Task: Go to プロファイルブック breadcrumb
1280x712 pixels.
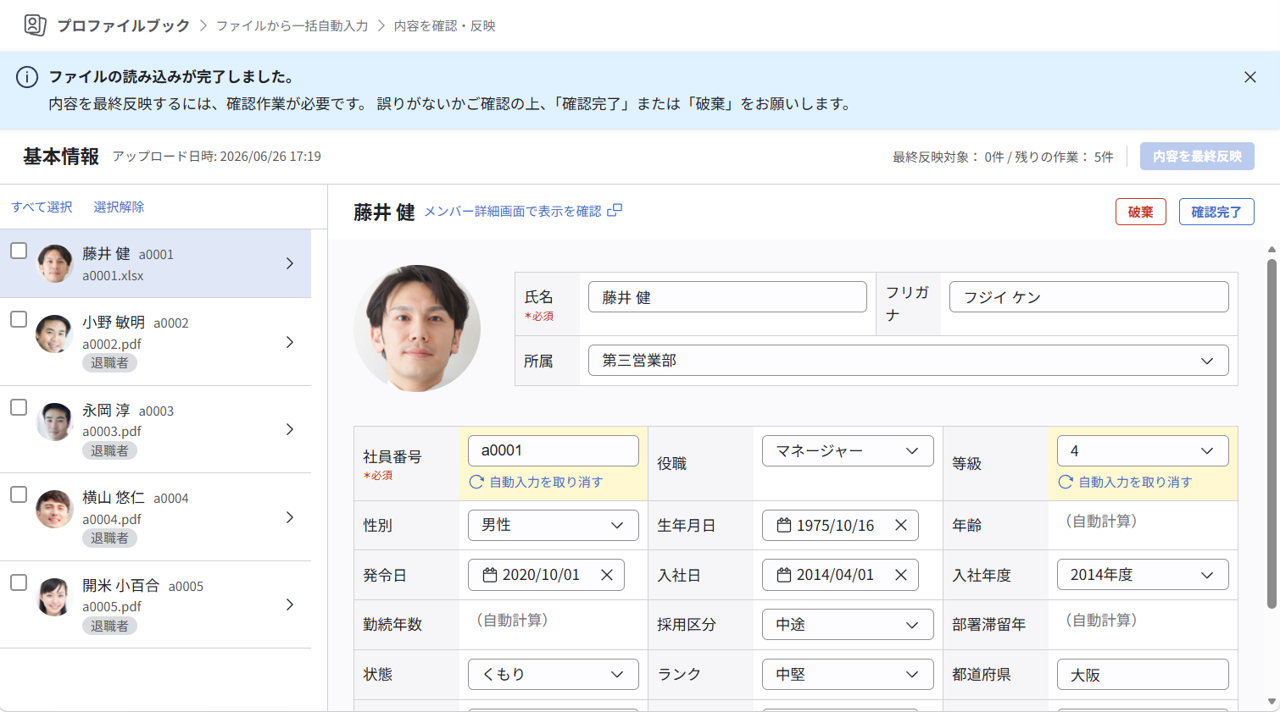Action: click(x=123, y=26)
